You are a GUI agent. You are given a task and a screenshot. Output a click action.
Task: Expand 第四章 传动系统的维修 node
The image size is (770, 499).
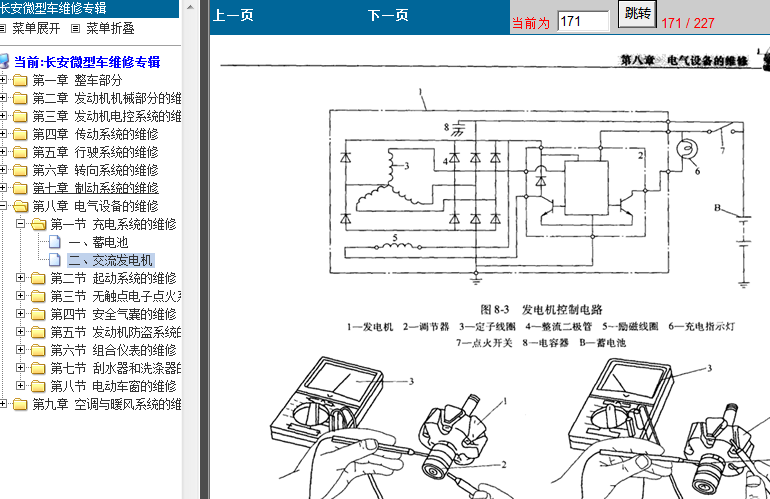point(3,133)
